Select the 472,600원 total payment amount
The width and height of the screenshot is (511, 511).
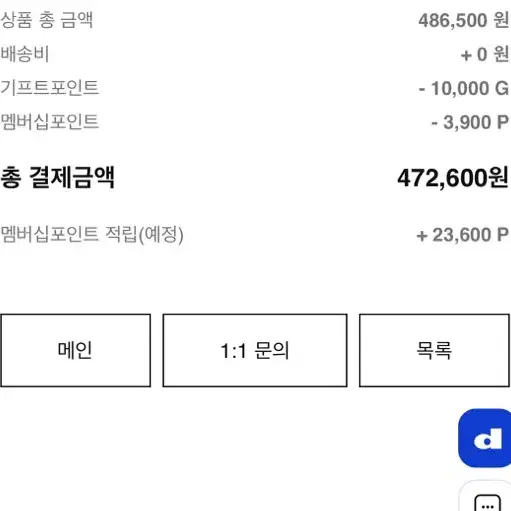[x=453, y=178]
